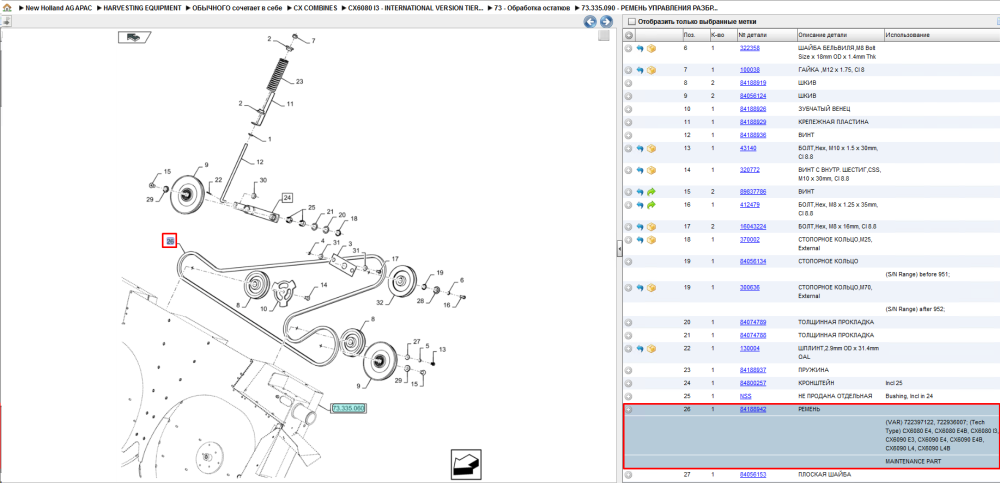Collapse parts panel using splitter handle arrow
This screenshot has height=483, width=1000.
coord(619,249)
